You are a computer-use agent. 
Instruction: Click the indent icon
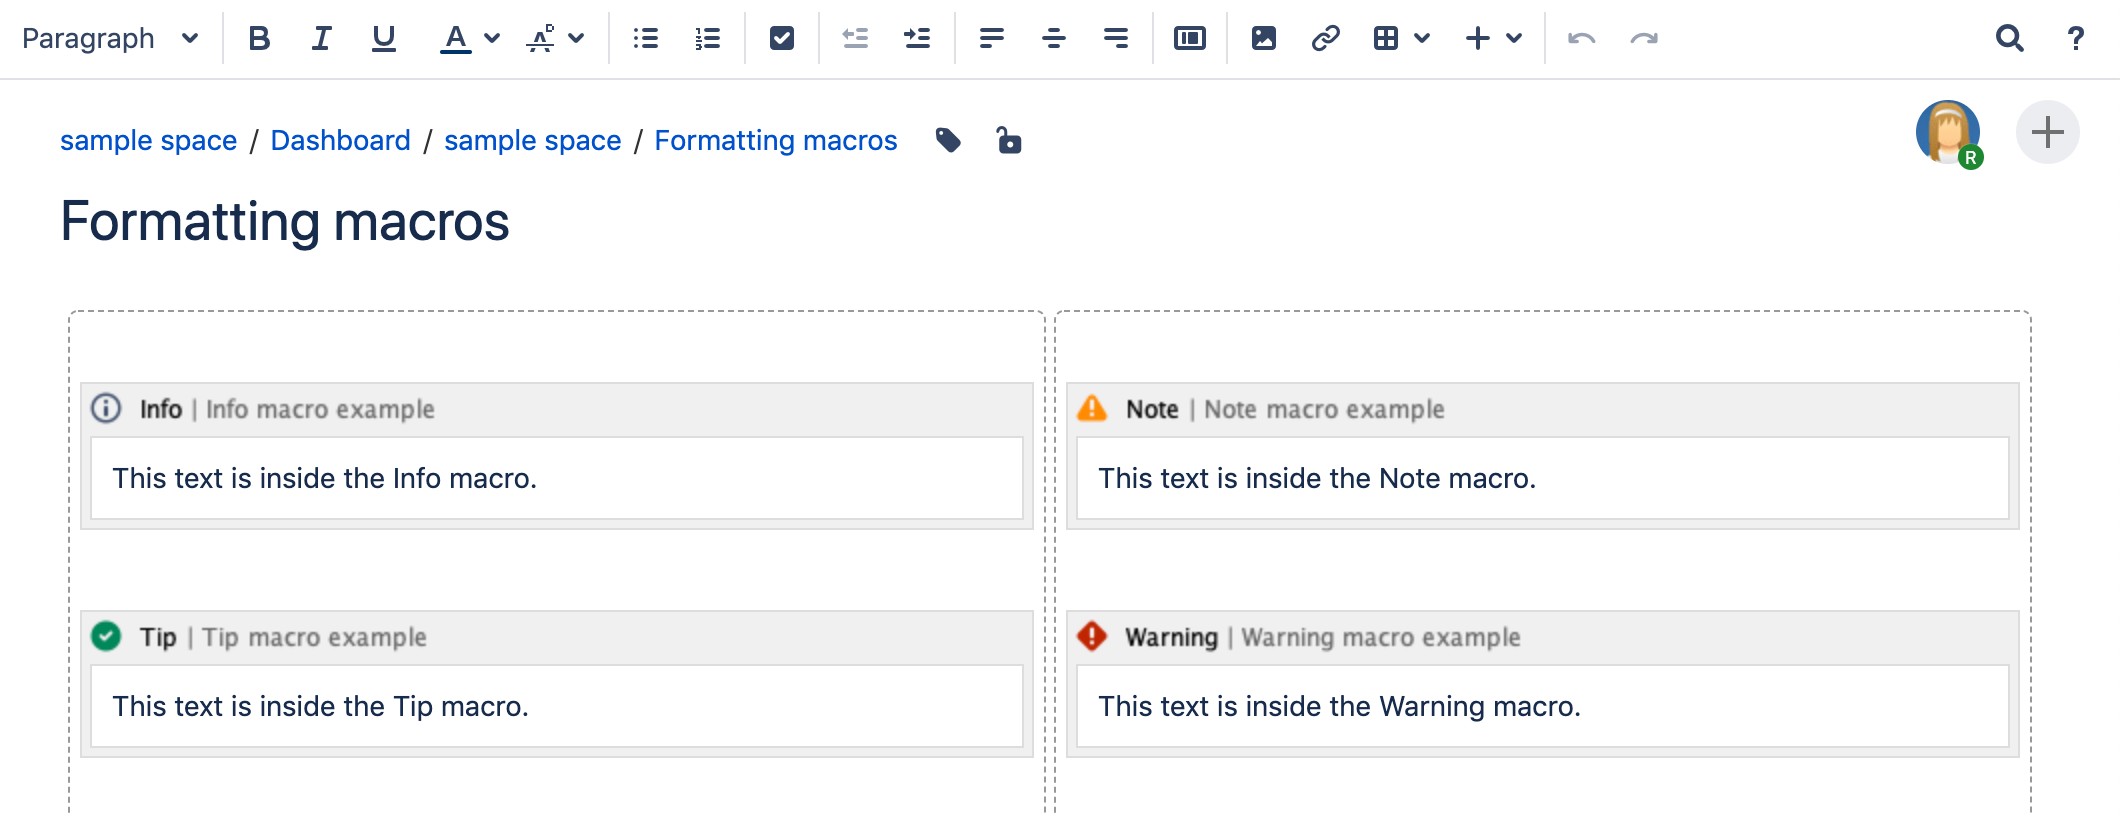point(916,38)
